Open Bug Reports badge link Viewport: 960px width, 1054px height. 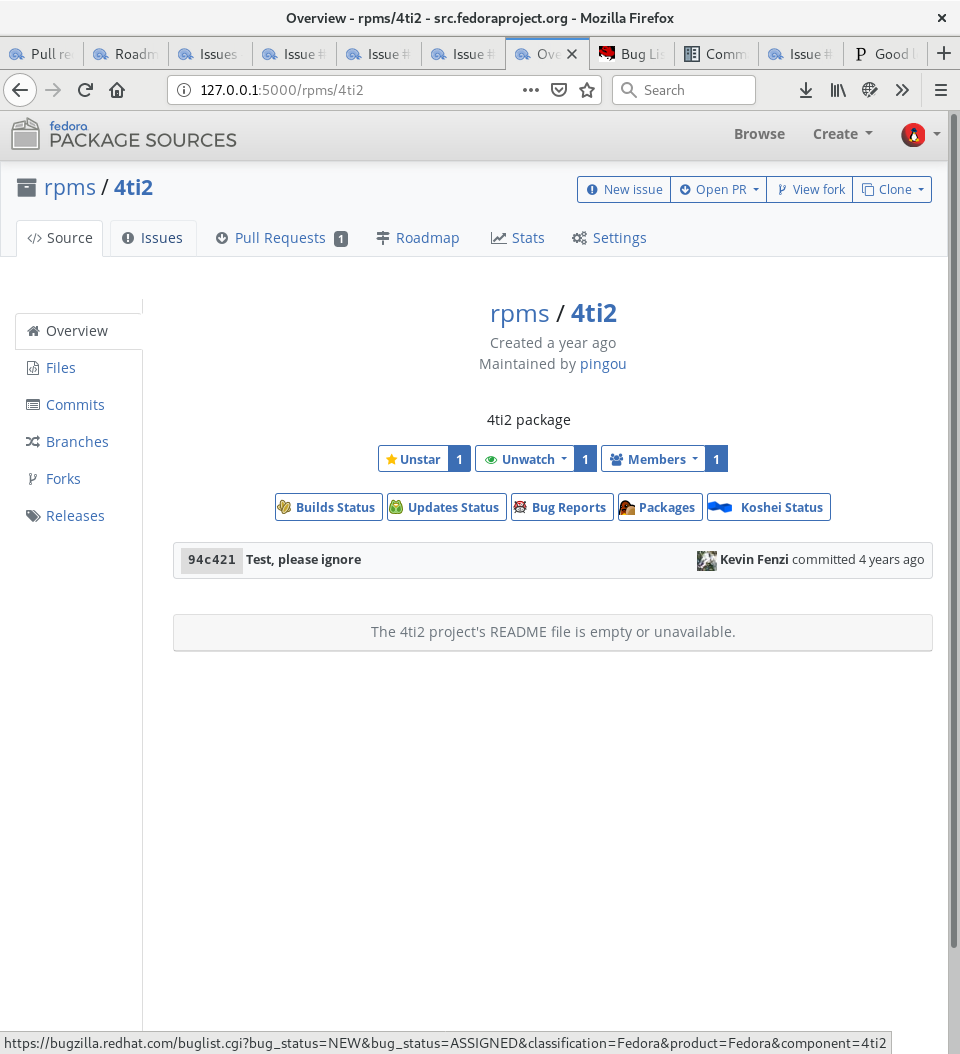[x=562, y=508]
